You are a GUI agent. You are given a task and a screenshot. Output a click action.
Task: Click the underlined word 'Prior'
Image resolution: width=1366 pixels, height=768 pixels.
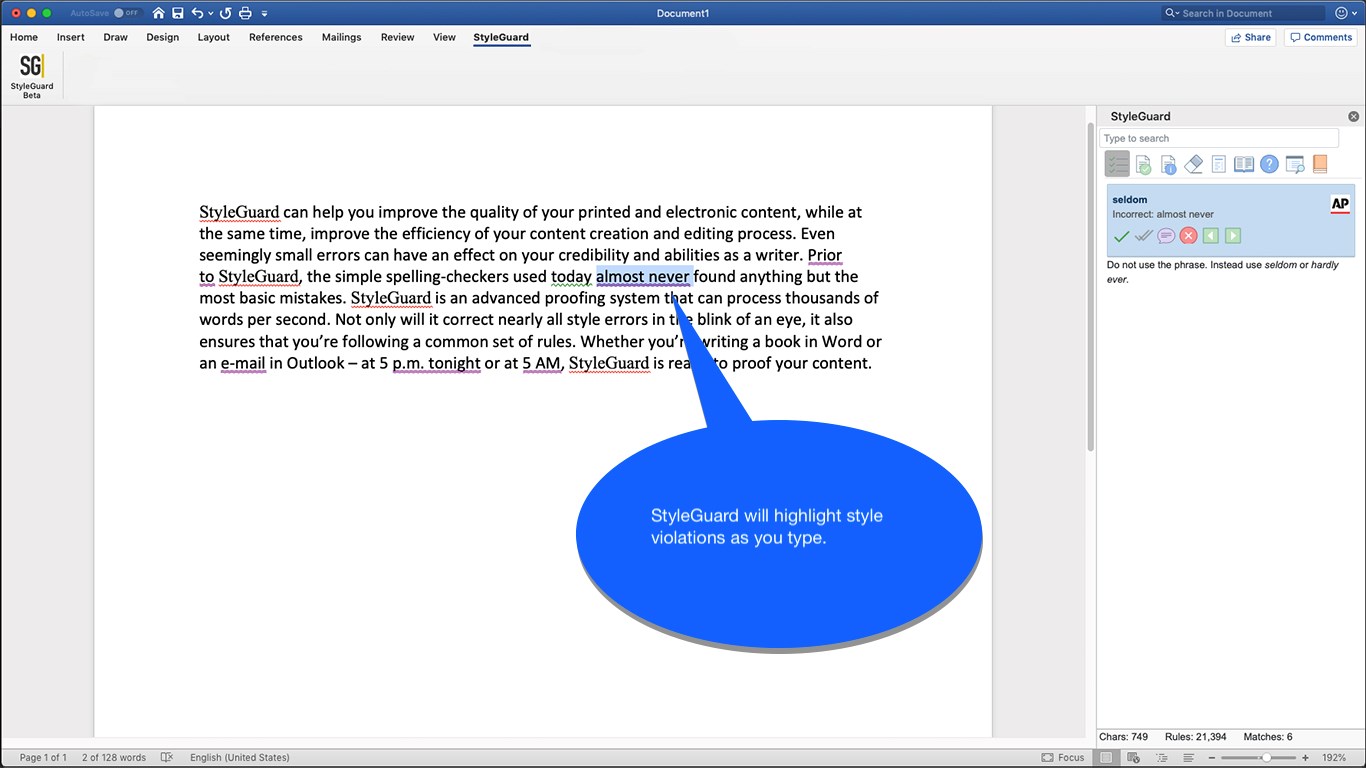pos(825,255)
